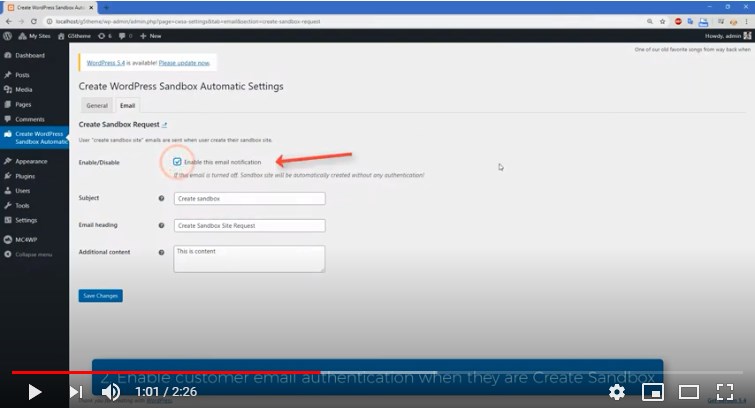Open comments bubble in admin bar

(x=126, y=36)
